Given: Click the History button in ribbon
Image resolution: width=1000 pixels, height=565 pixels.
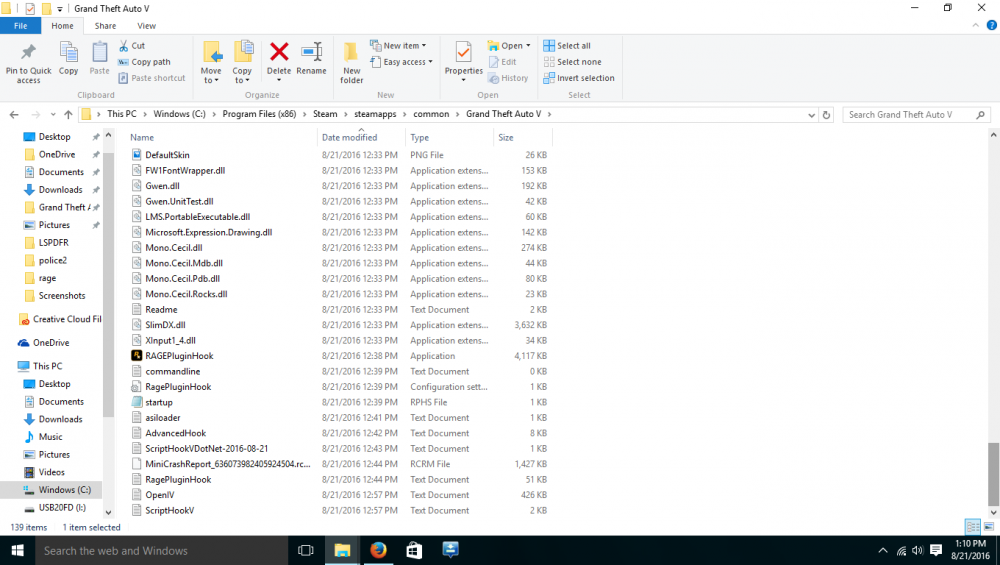Looking at the screenshot, I should 508,78.
